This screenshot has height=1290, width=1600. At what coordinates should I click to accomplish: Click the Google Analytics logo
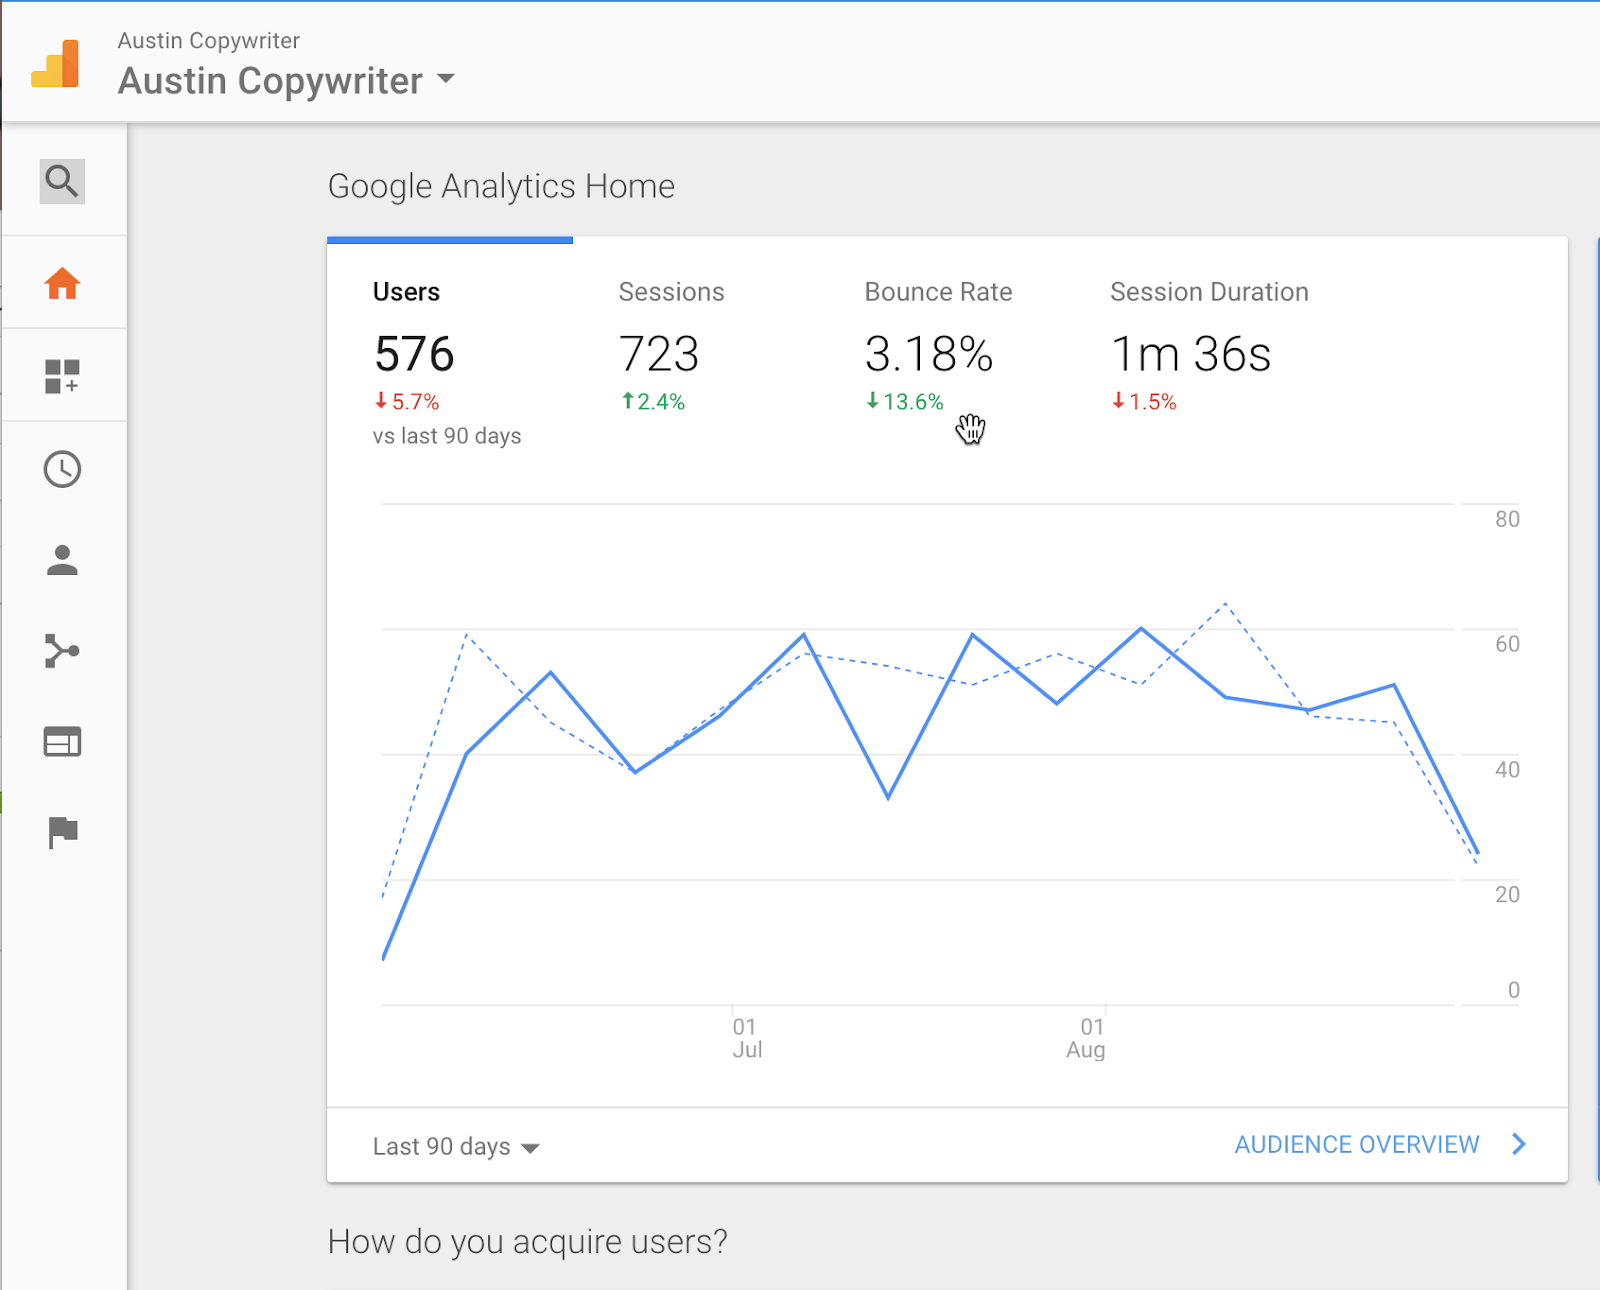click(56, 62)
